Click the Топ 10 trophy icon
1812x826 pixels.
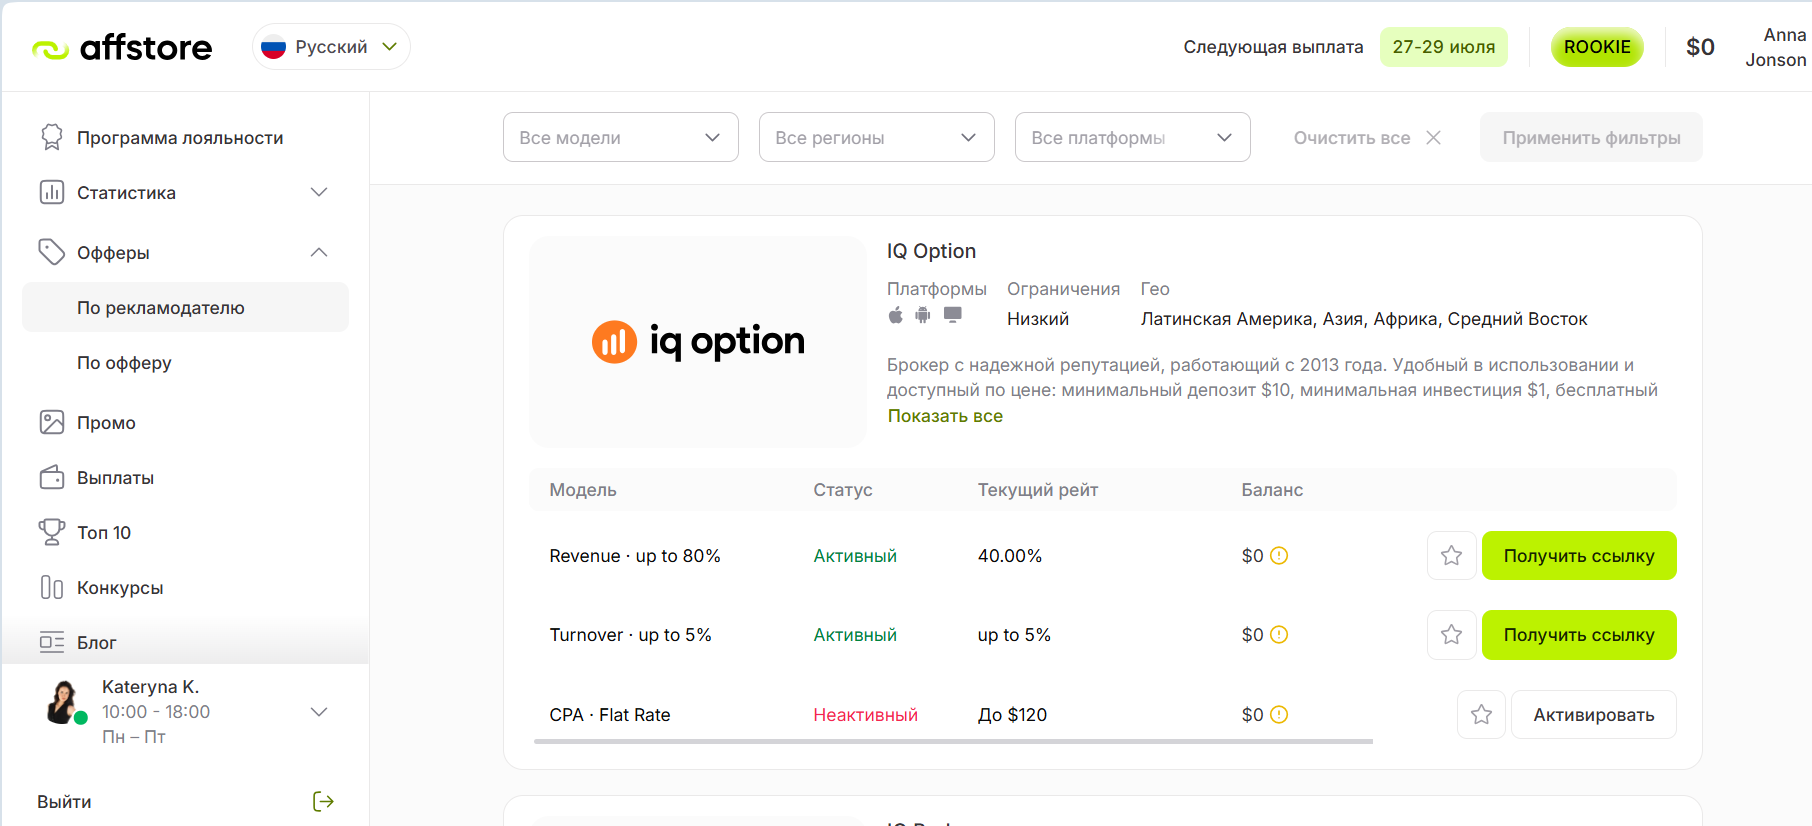(x=52, y=532)
